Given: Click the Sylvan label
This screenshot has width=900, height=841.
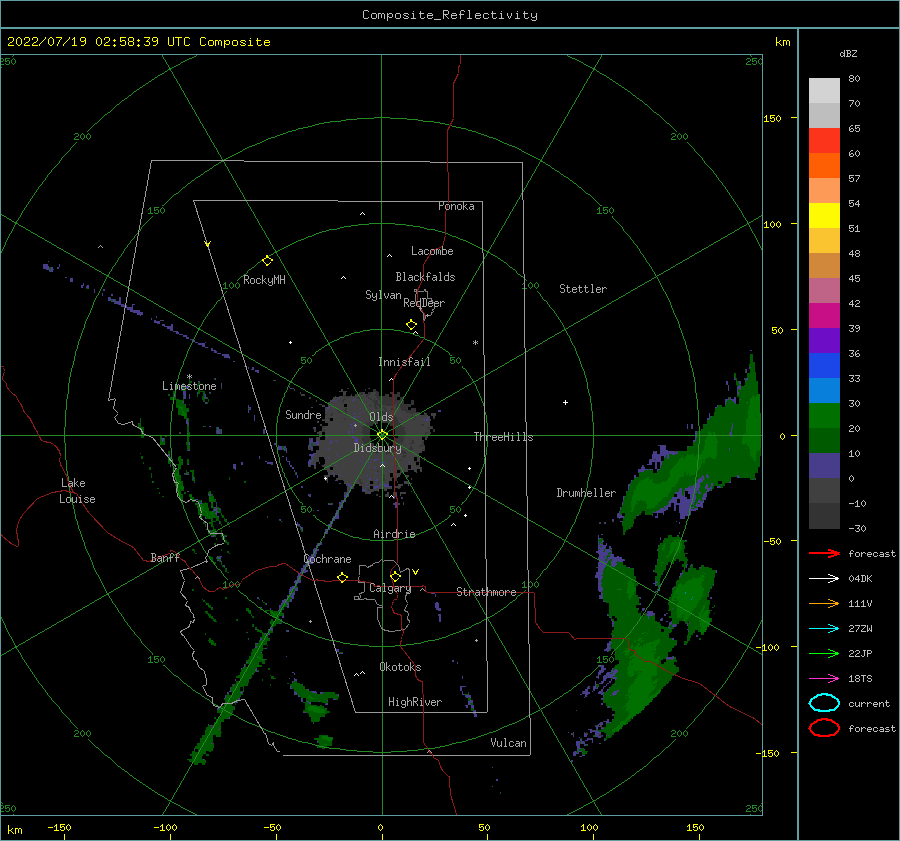Looking at the screenshot, I should (x=383, y=295).
